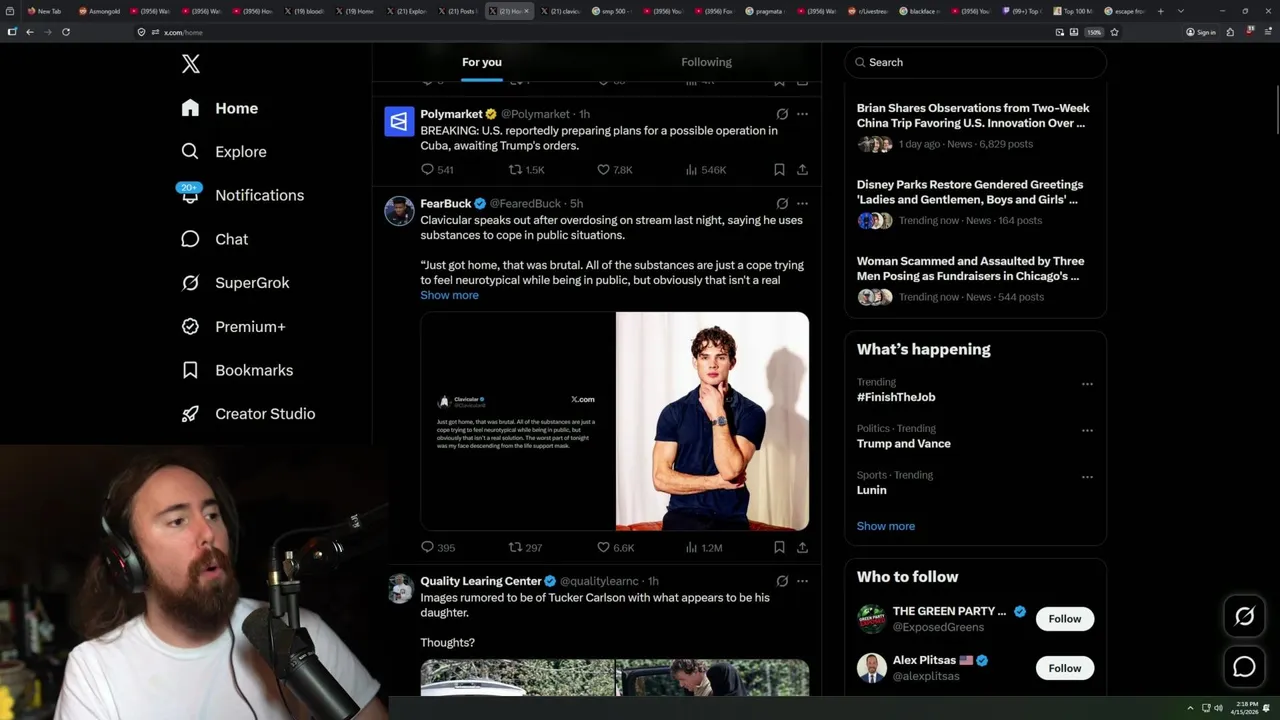Open Explore search page
The image size is (1280, 720).
223,152
